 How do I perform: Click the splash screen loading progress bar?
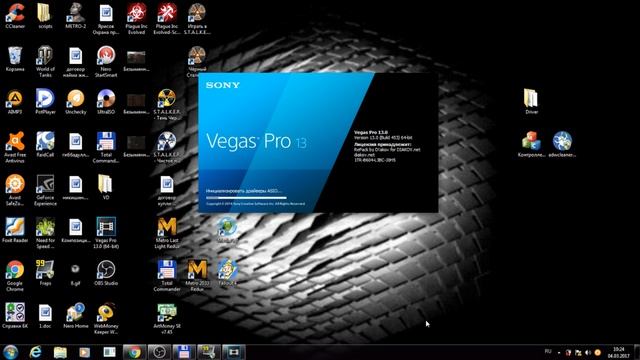(246, 198)
